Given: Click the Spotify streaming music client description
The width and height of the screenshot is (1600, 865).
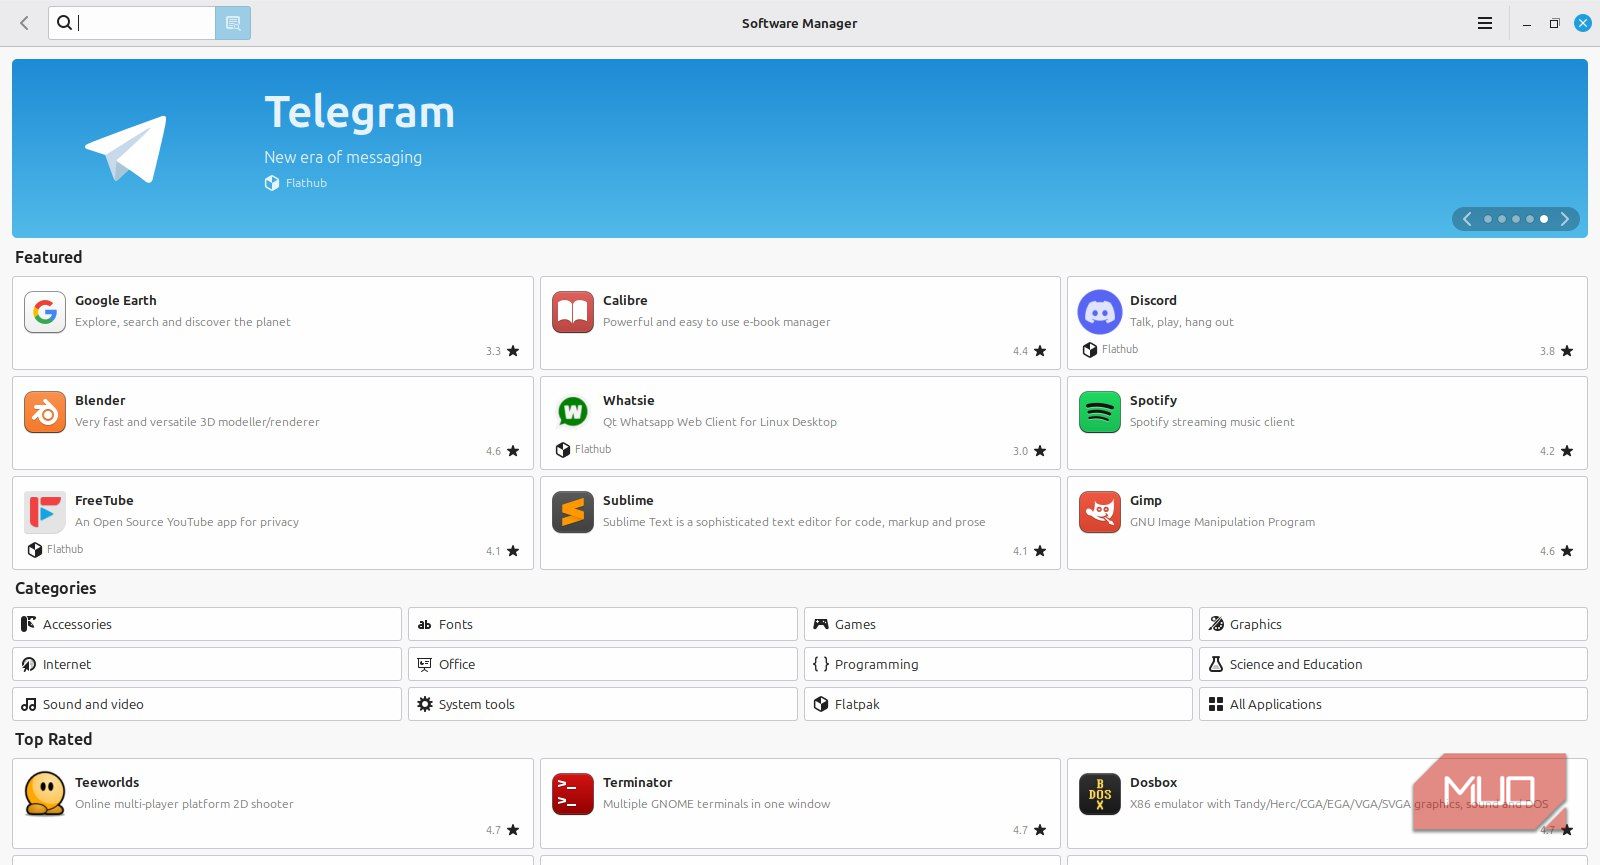Looking at the screenshot, I should [1212, 422].
